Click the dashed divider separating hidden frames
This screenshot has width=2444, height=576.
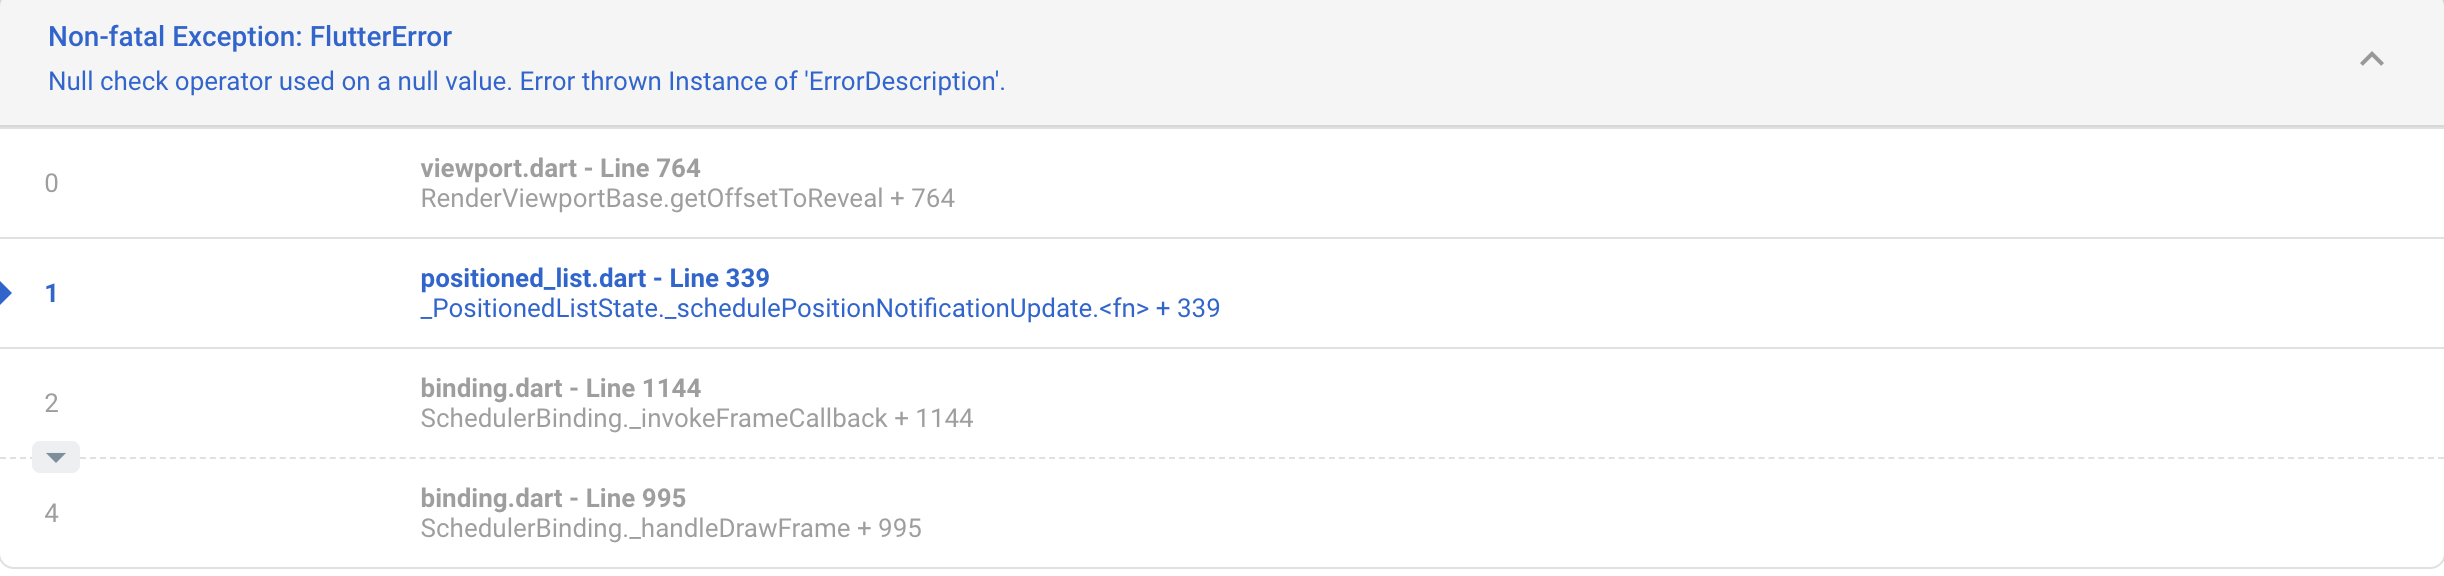tap(1200, 457)
